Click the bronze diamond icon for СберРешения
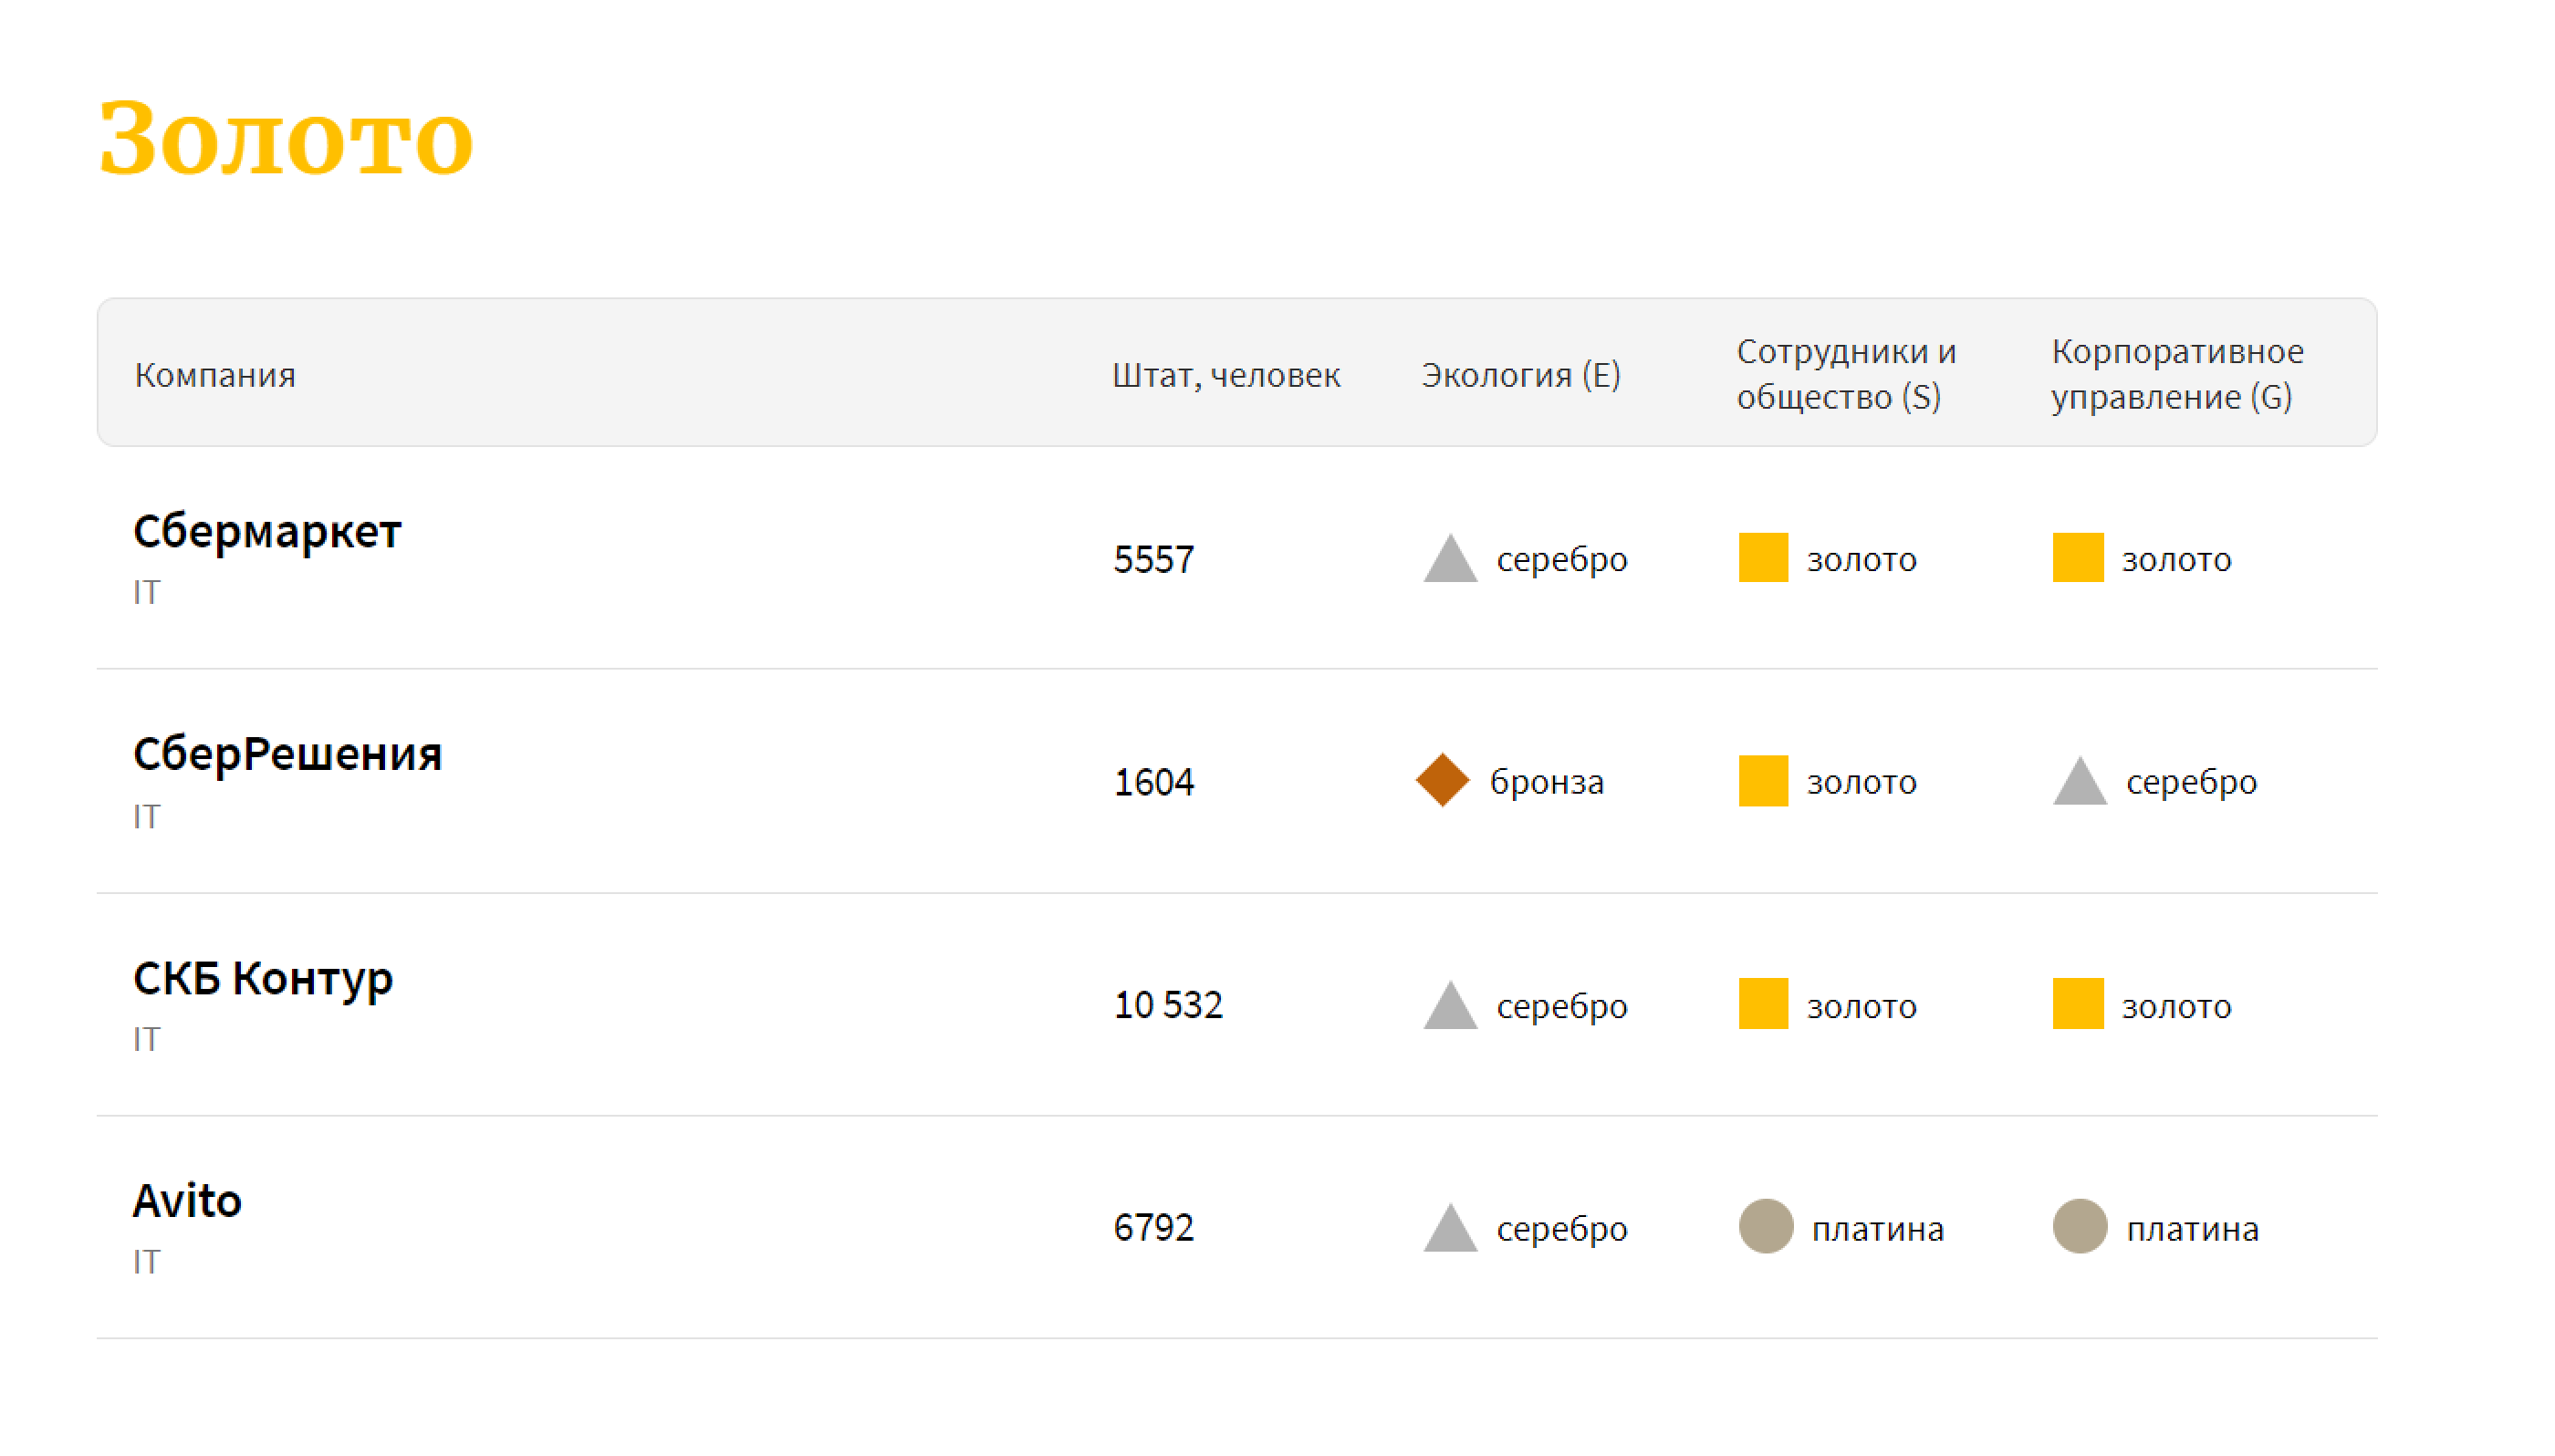The width and height of the screenshot is (2555, 1456). (1442, 780)
